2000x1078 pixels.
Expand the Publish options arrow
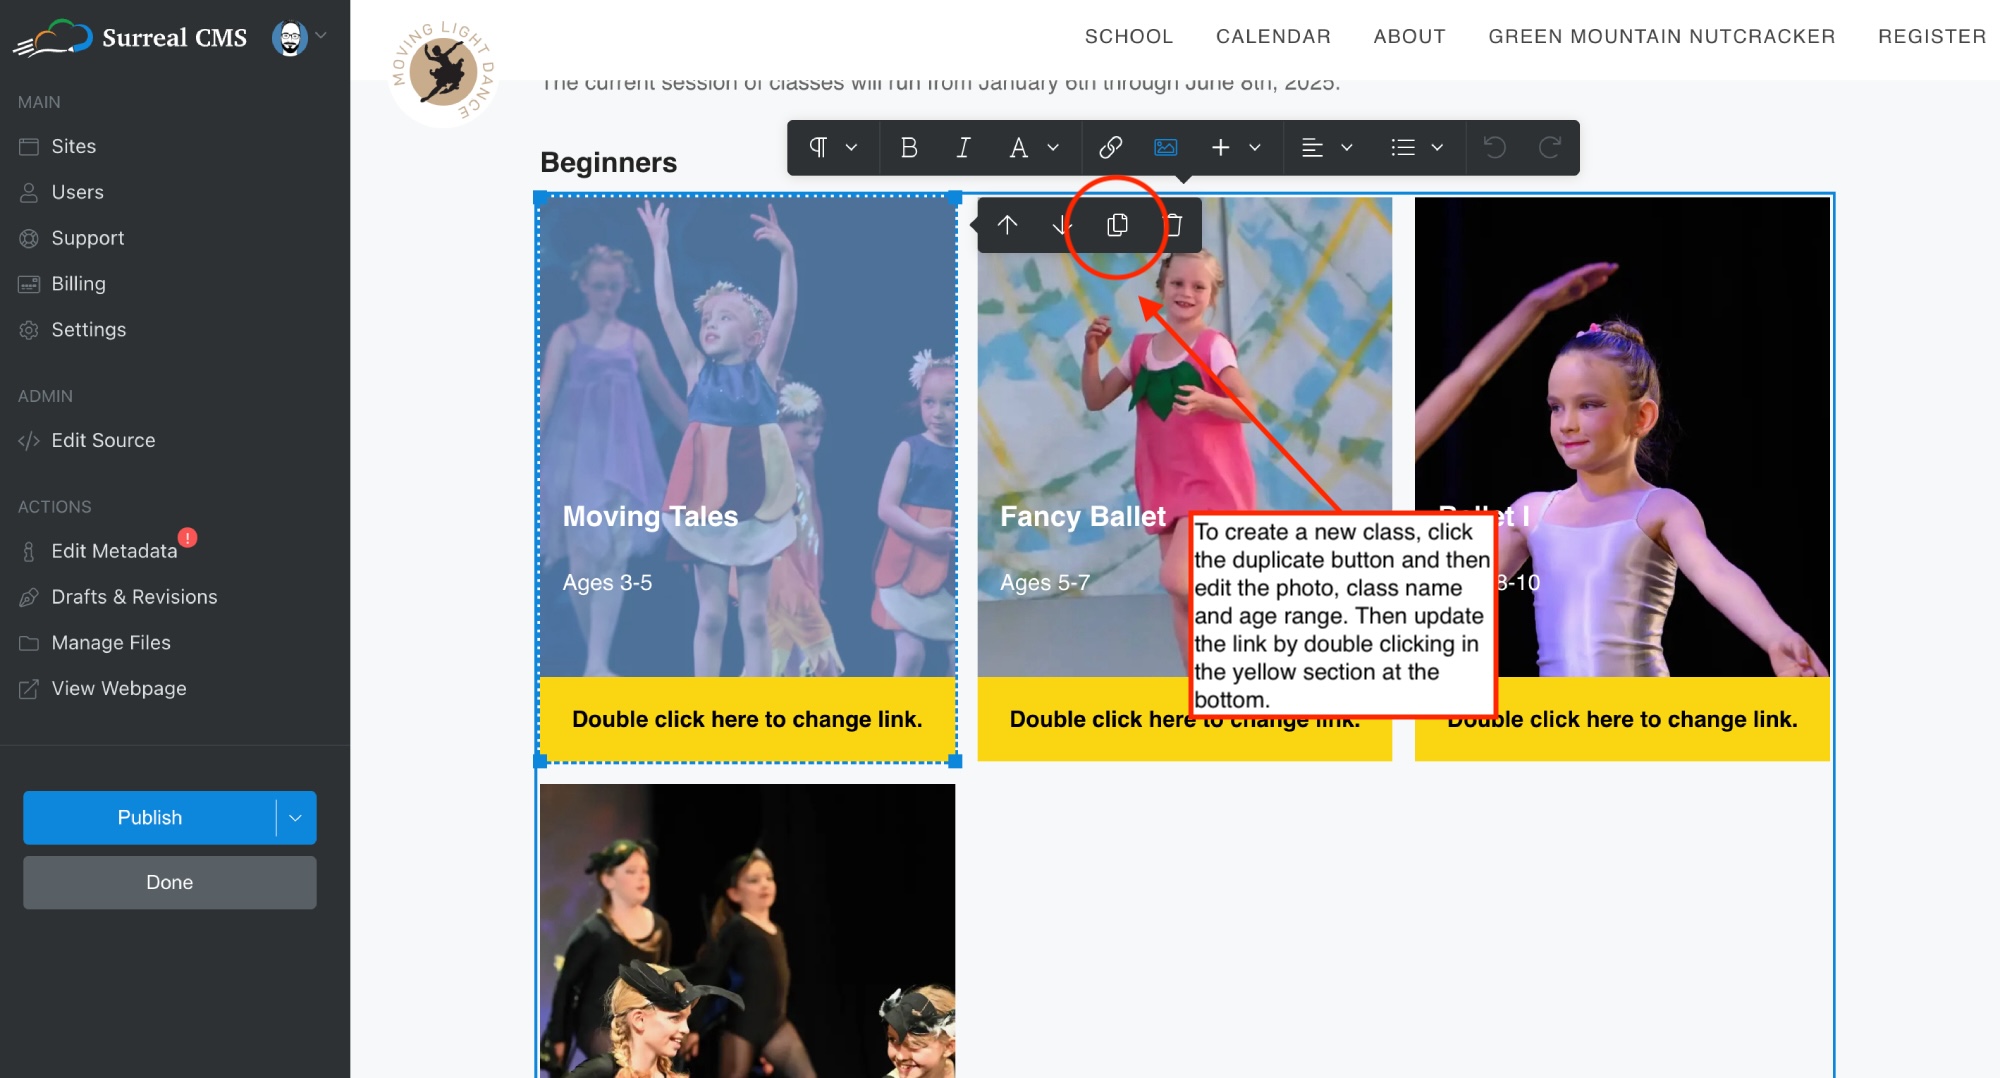[x=296, y=818]
